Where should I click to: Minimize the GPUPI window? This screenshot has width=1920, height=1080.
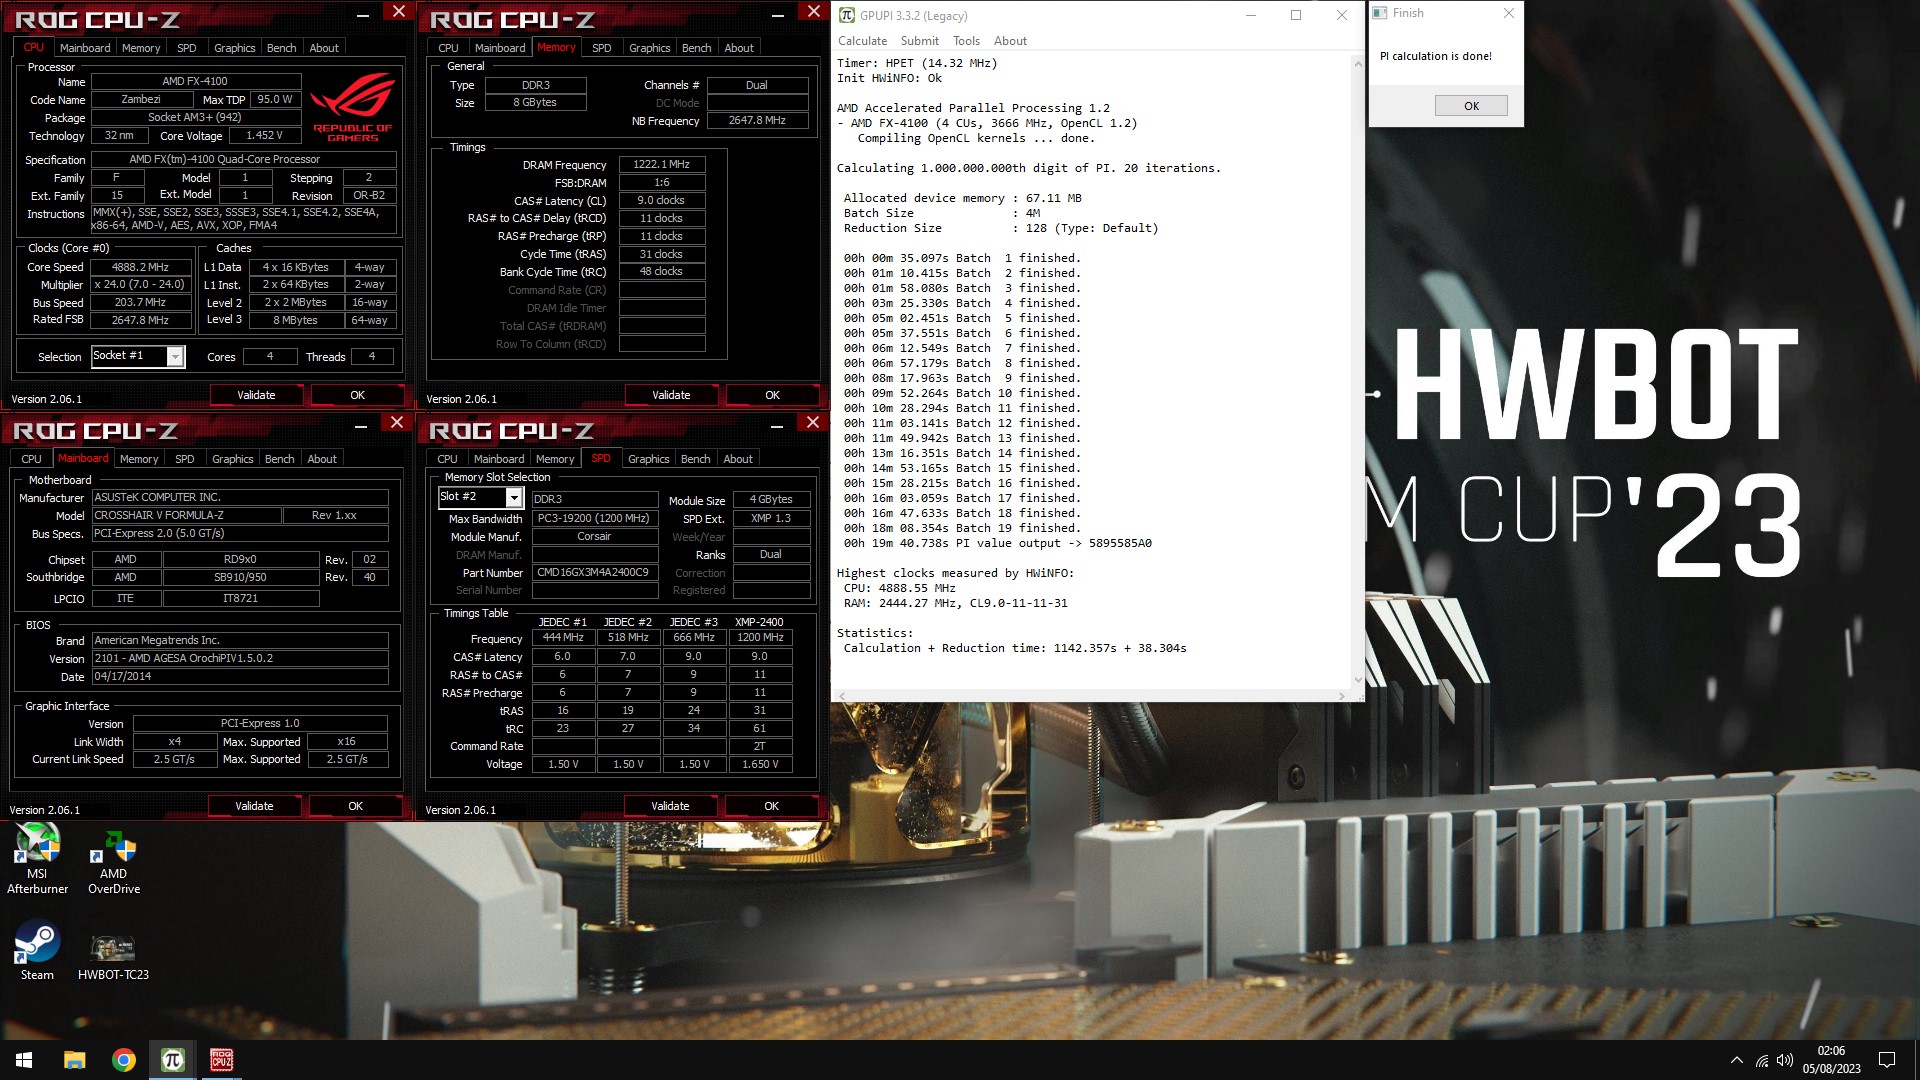[1251, 15]
